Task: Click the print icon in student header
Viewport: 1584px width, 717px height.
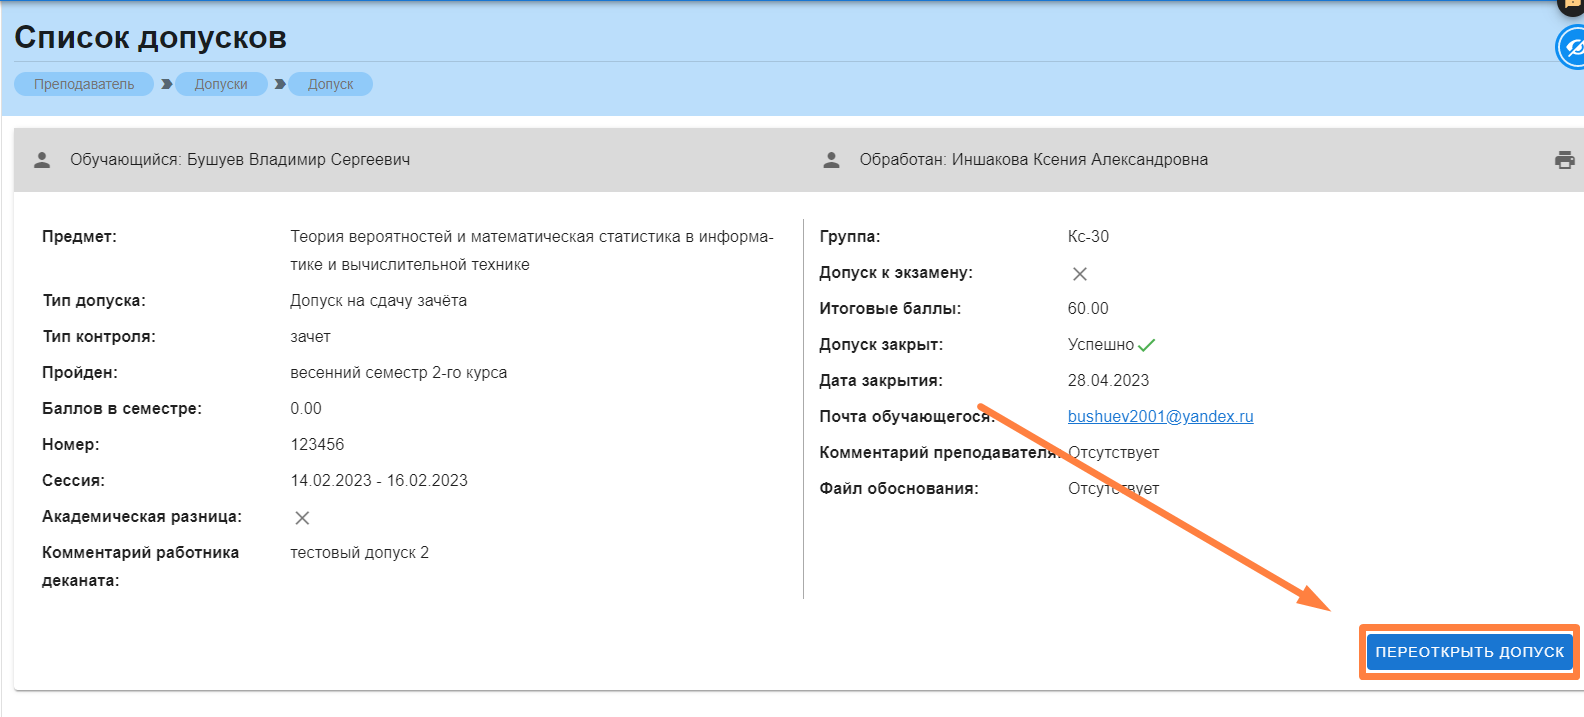Action: (1564, 160)
